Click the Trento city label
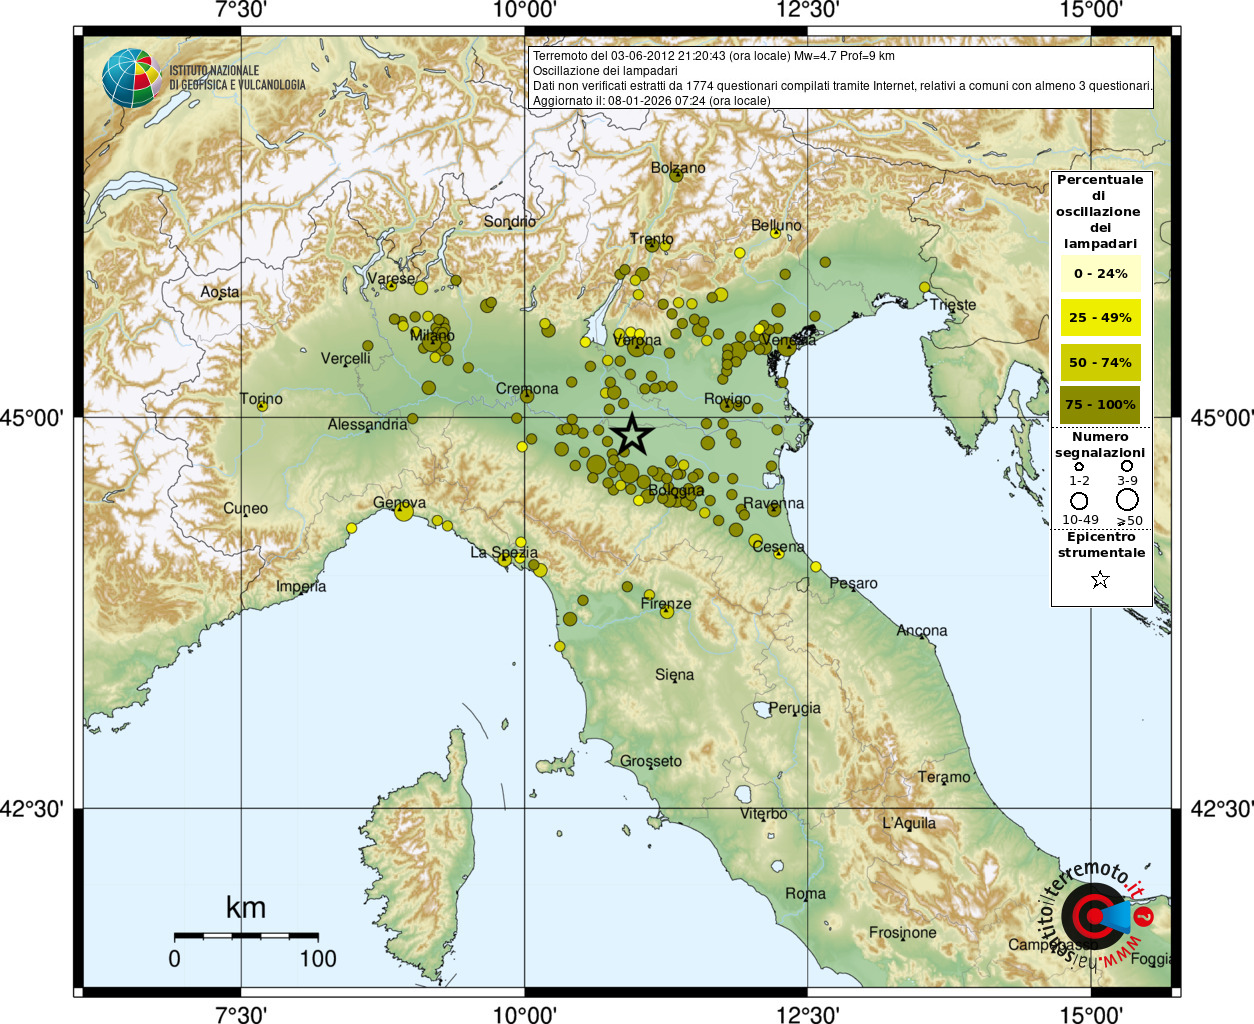 tap(652, 238)
